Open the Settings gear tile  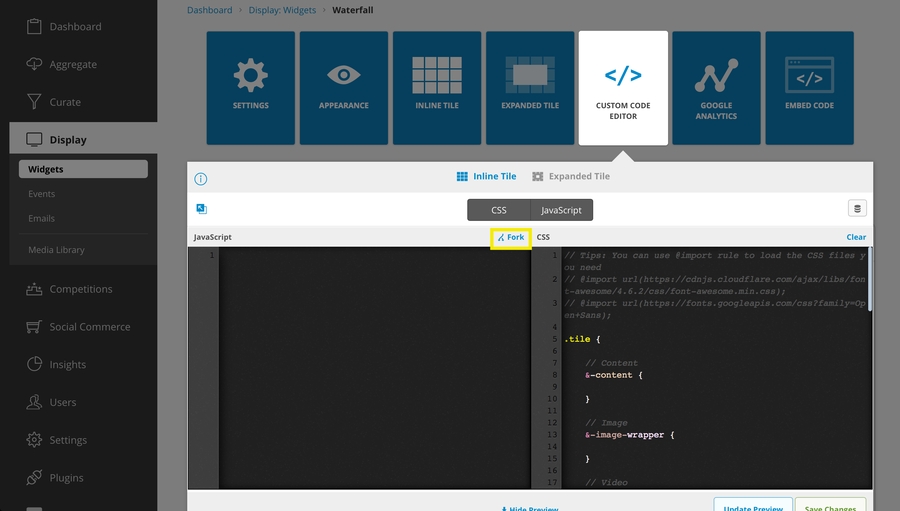251,87
